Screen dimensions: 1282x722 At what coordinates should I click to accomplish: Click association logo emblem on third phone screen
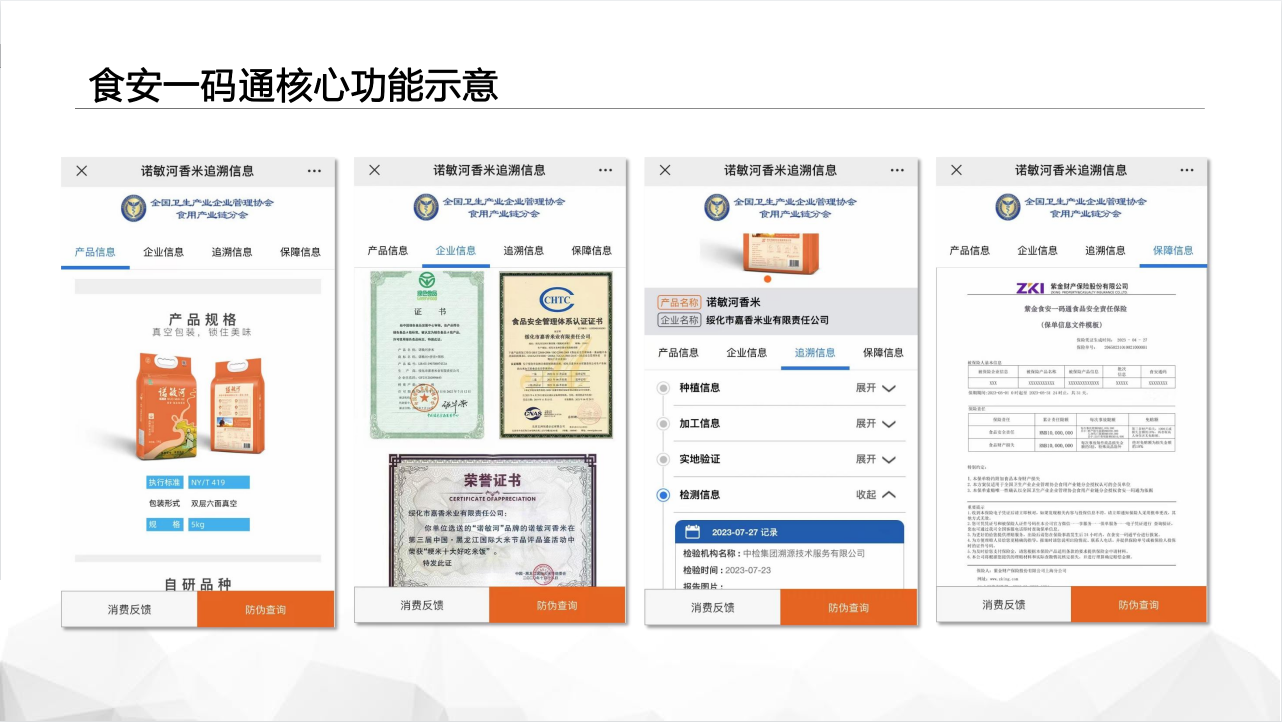pos(716,207)
